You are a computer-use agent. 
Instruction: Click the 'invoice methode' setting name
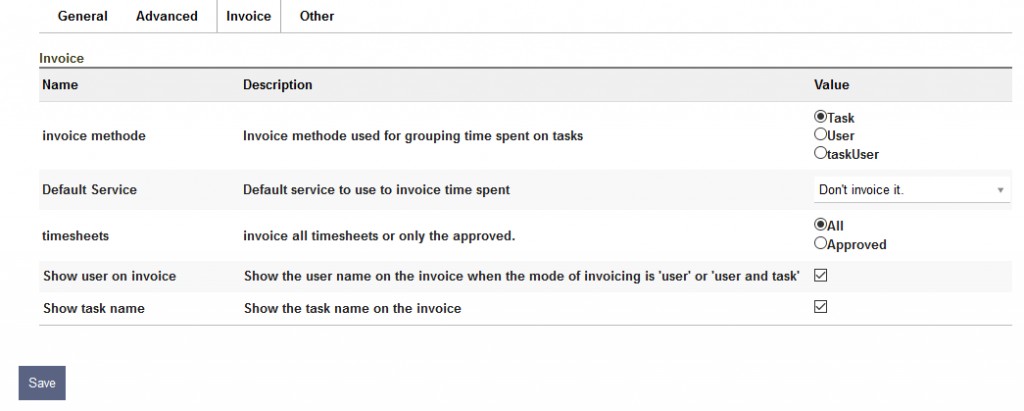click(94, 136)
